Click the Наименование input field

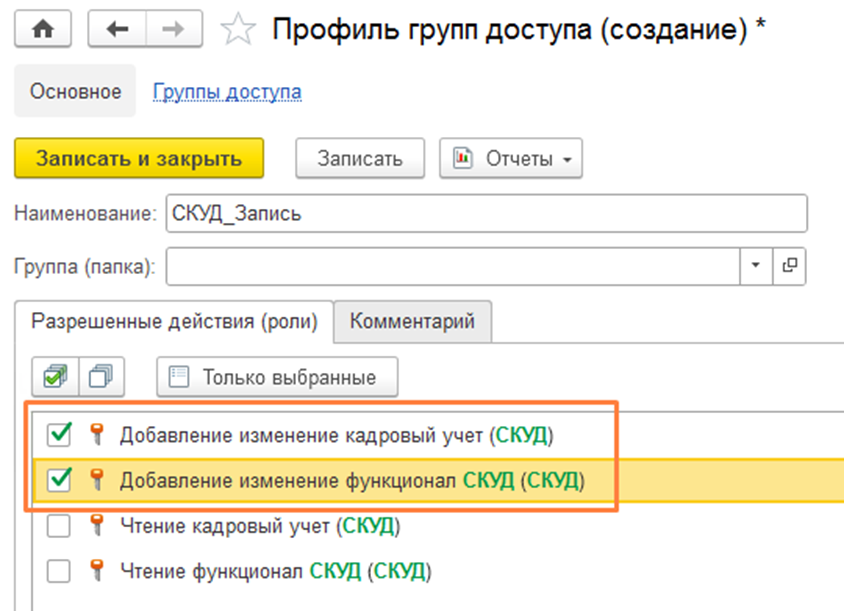click(x=486, y=214)
